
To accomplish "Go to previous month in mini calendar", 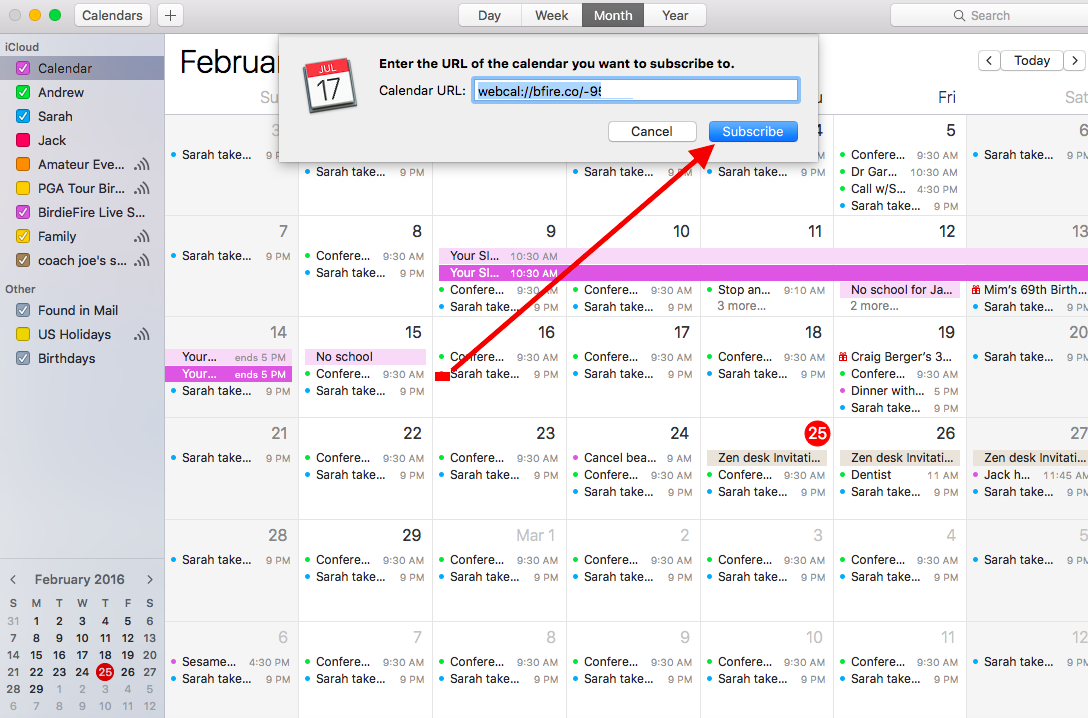I will 13,579.
